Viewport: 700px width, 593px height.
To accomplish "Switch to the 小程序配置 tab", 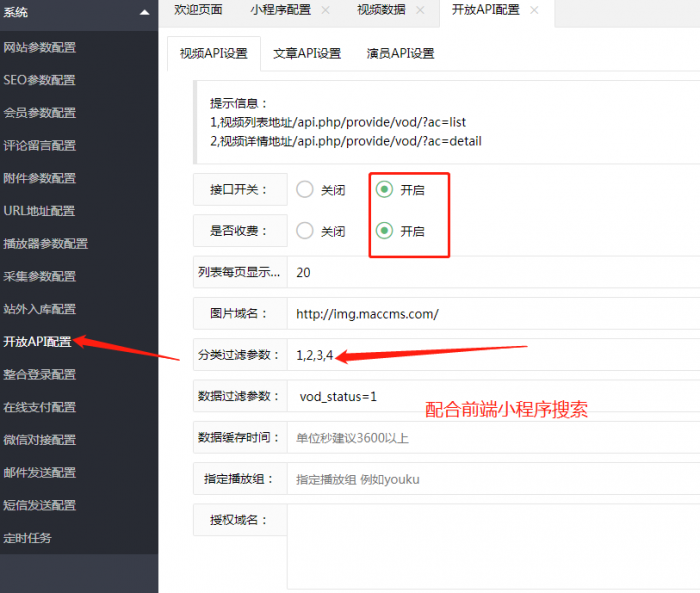I will [280, 10].
